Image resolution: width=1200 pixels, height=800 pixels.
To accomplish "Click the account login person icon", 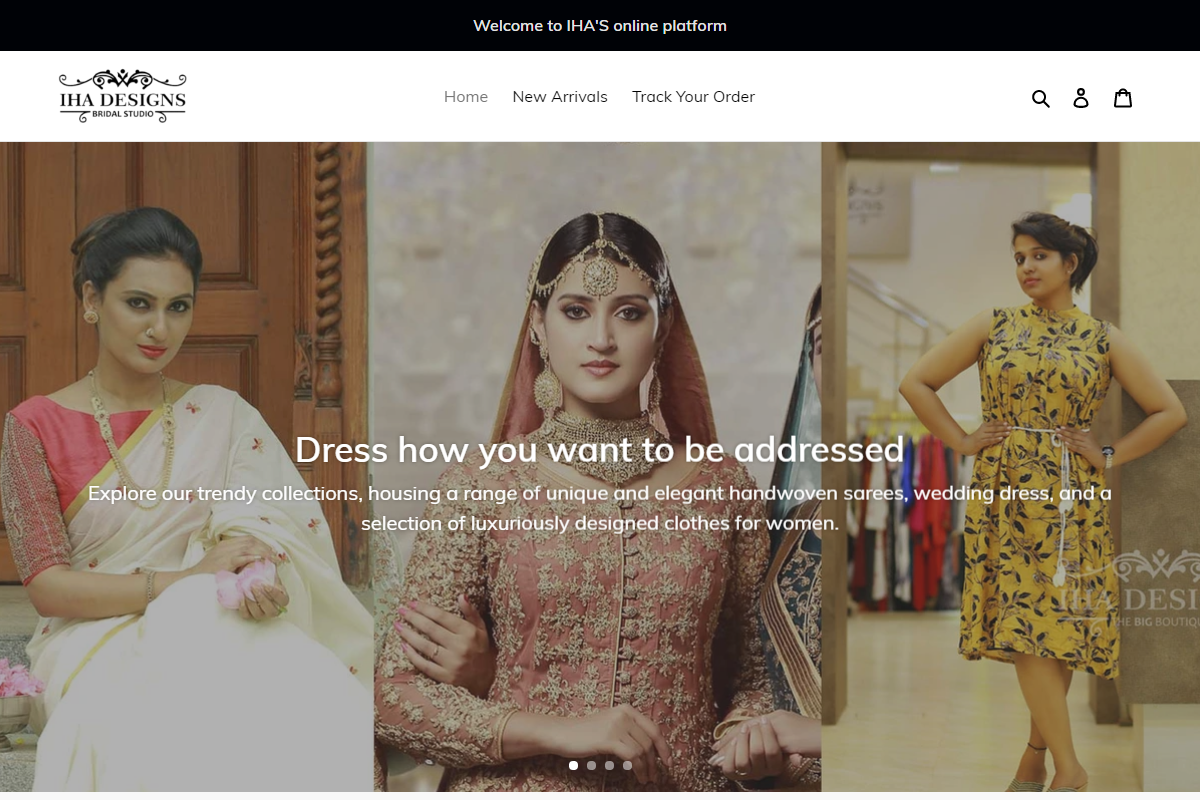I will click(1081, 98).
